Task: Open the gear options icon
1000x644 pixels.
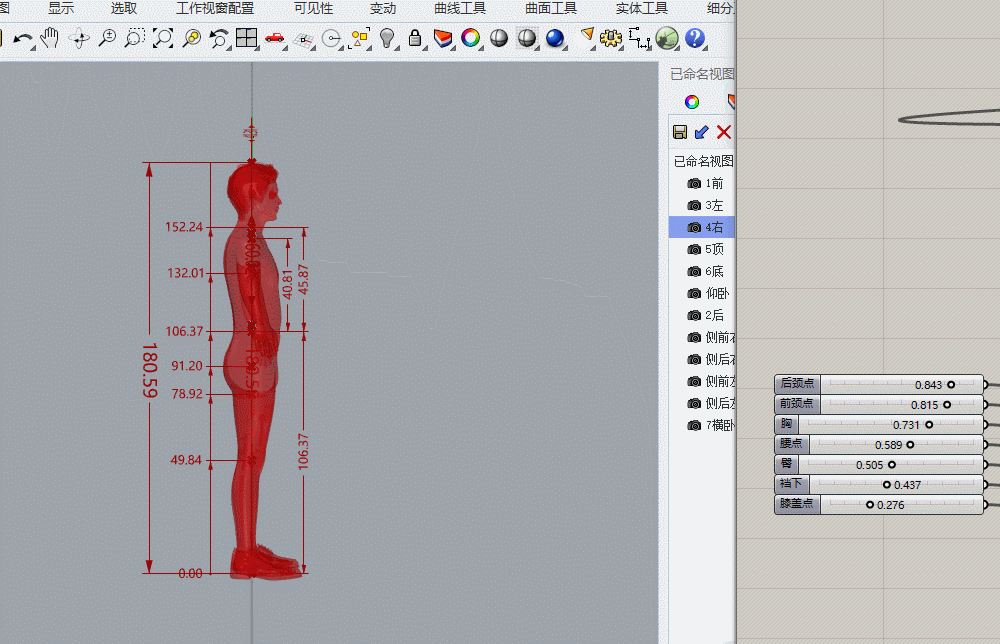Action: 611,39
